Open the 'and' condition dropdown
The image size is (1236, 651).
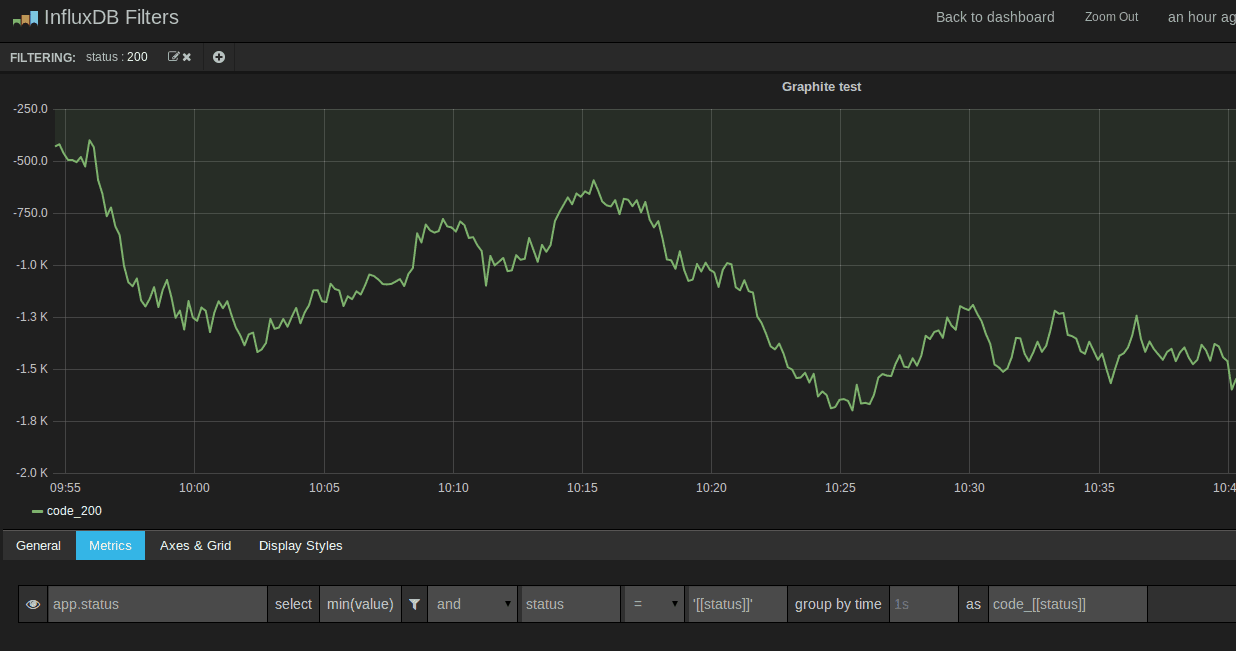click(472, 604)
